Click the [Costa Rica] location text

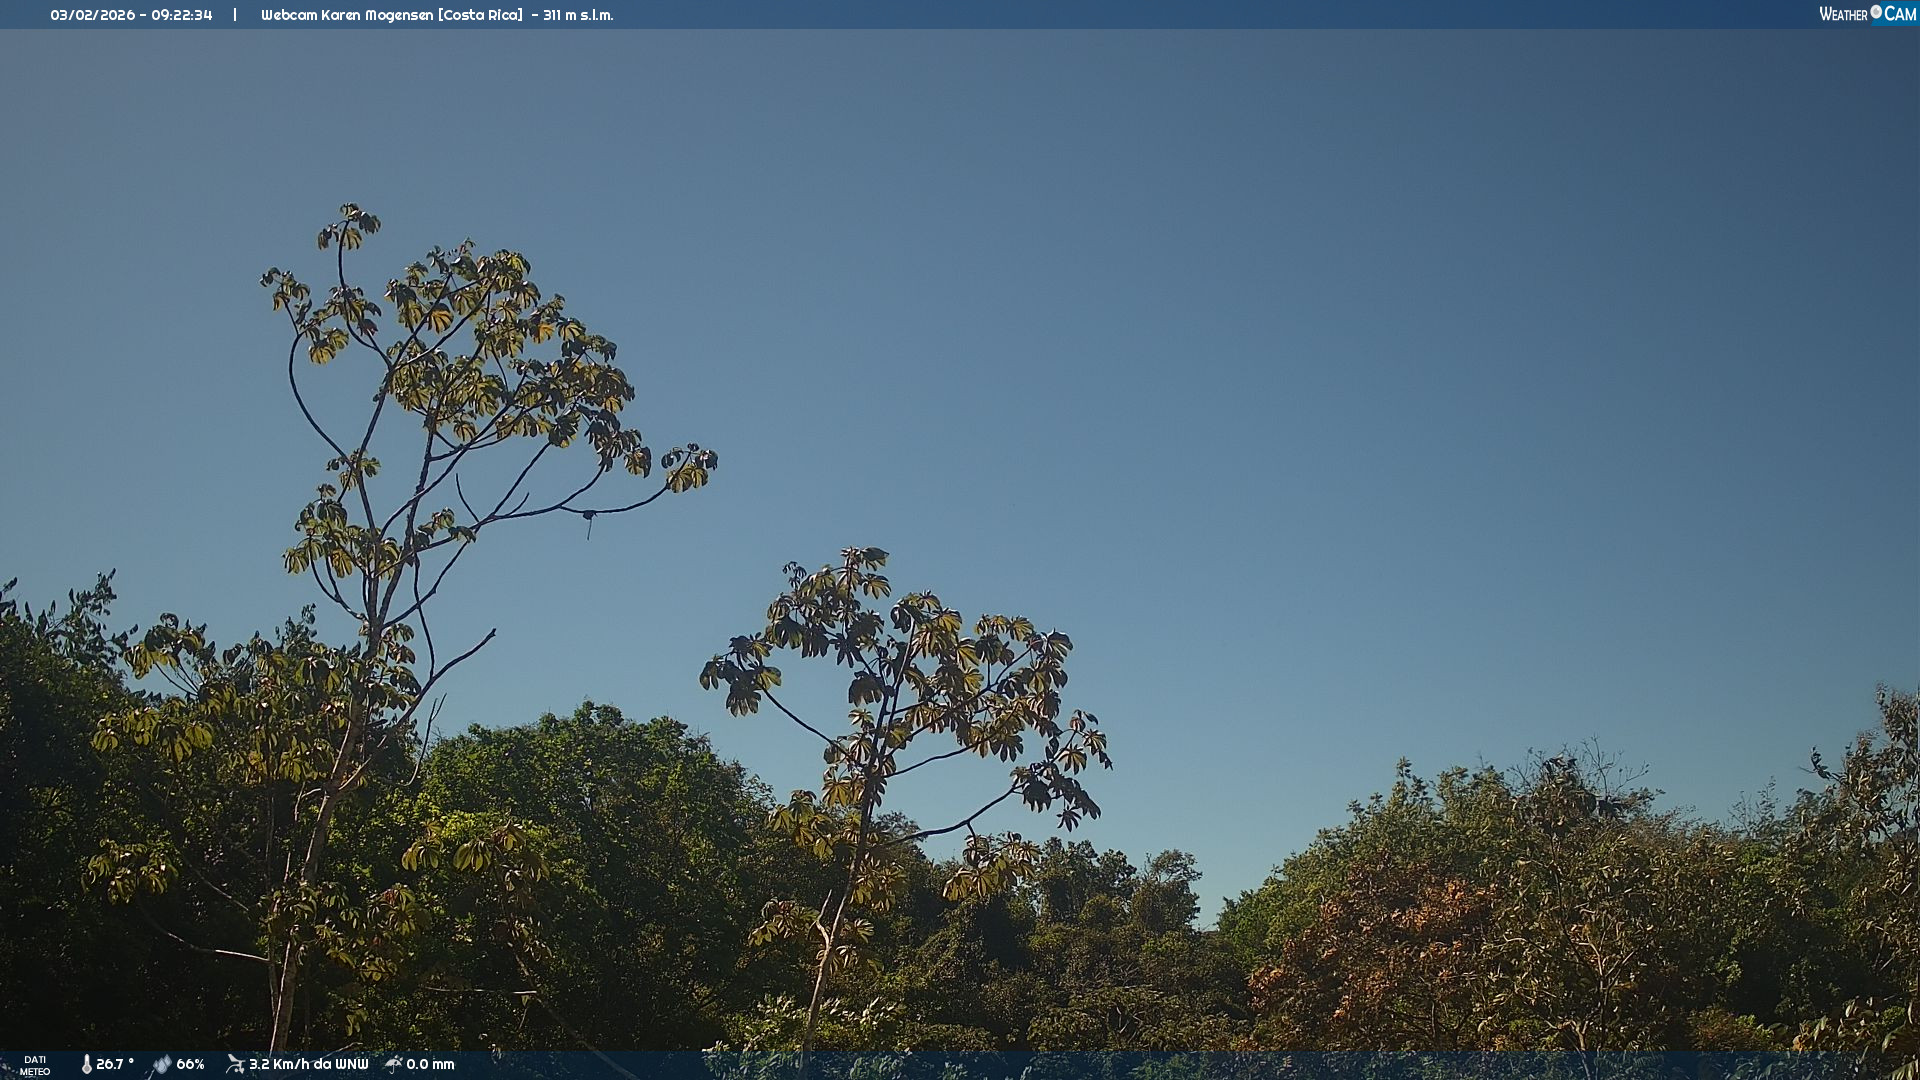480,15
